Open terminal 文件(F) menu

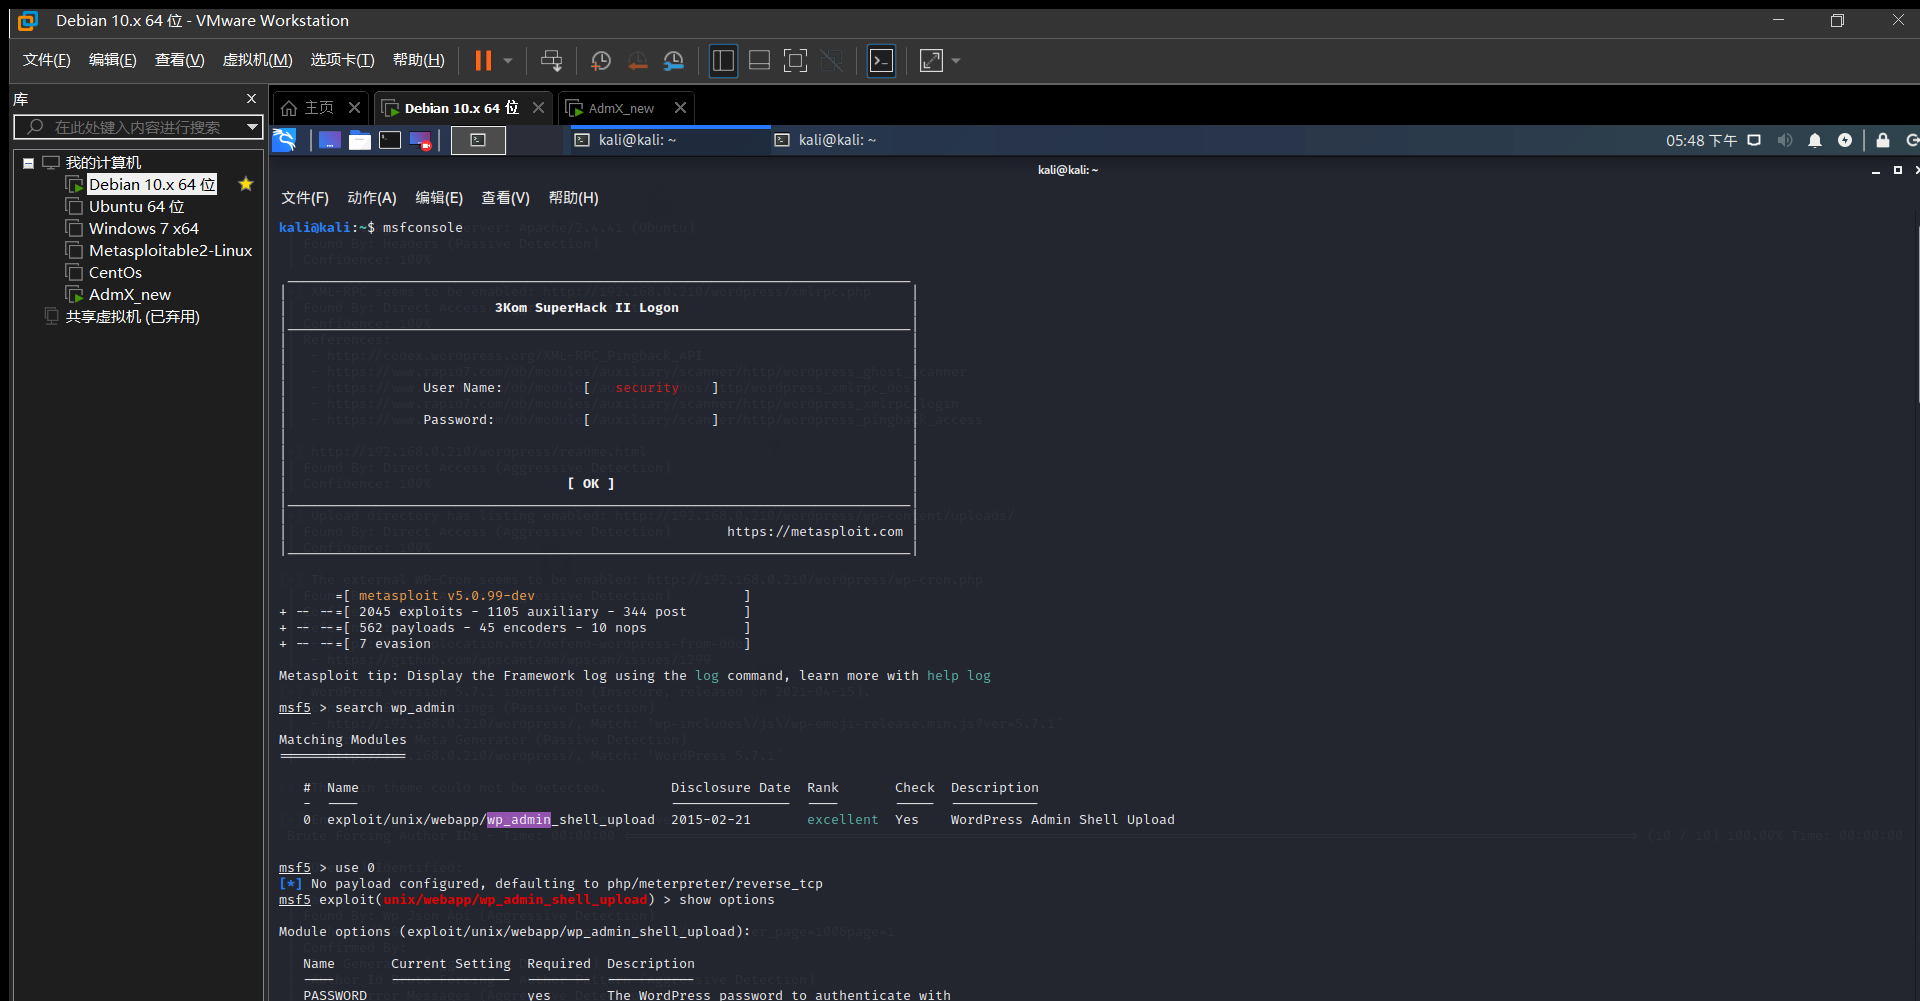[x=305, y=198]
